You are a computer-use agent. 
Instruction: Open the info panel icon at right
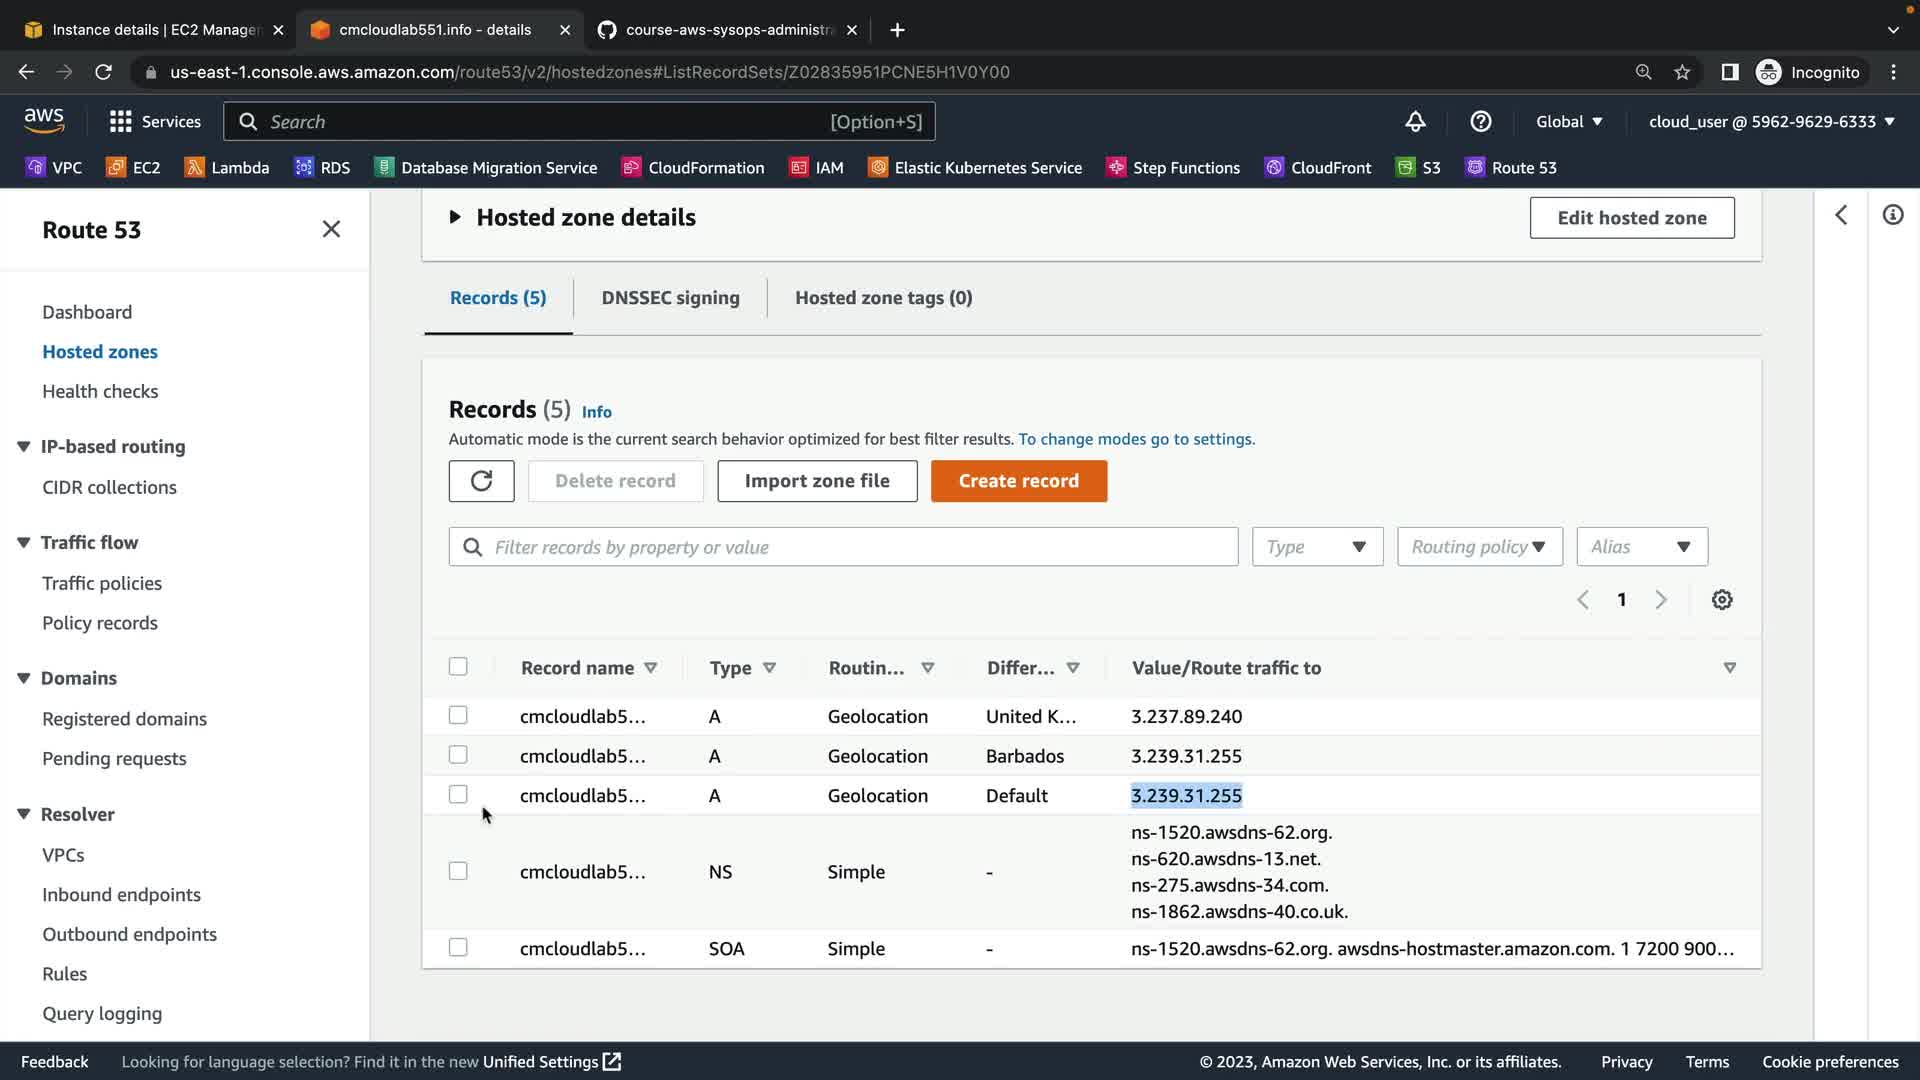coord(1892,216)
